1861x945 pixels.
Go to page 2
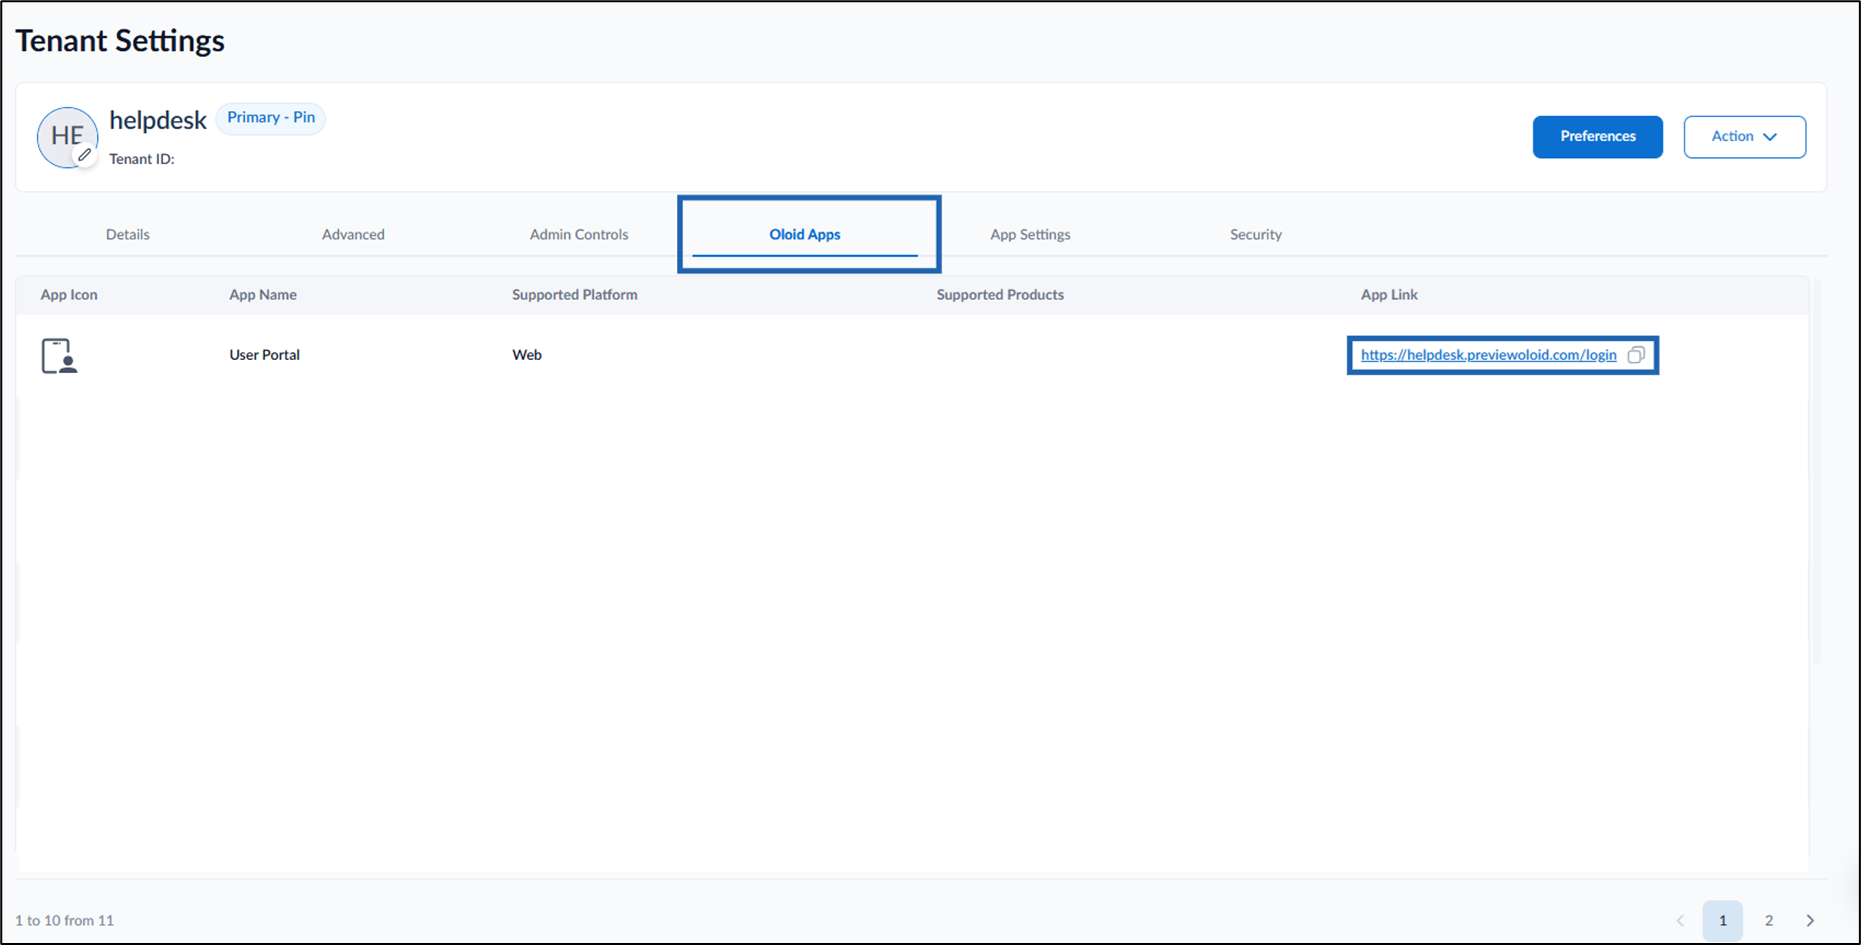click(1769, 920)
